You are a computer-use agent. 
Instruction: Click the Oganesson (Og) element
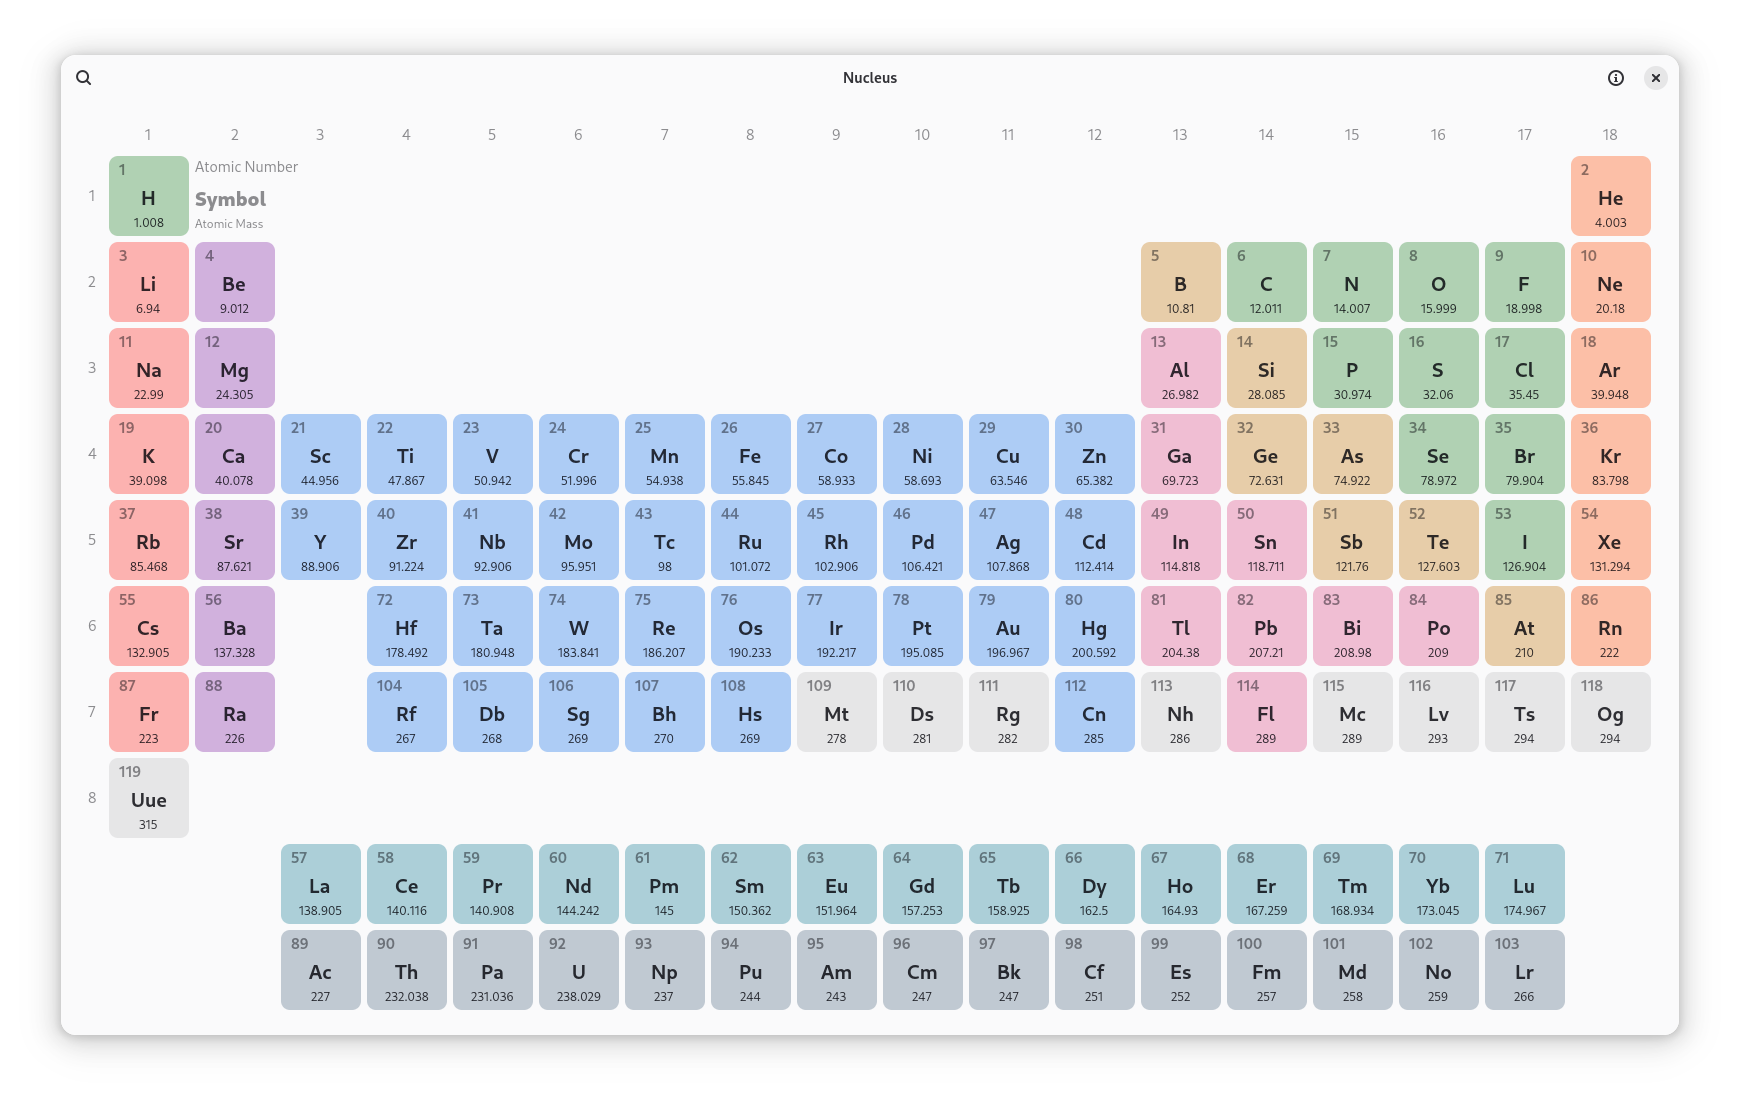click(x=1610, y=712)
